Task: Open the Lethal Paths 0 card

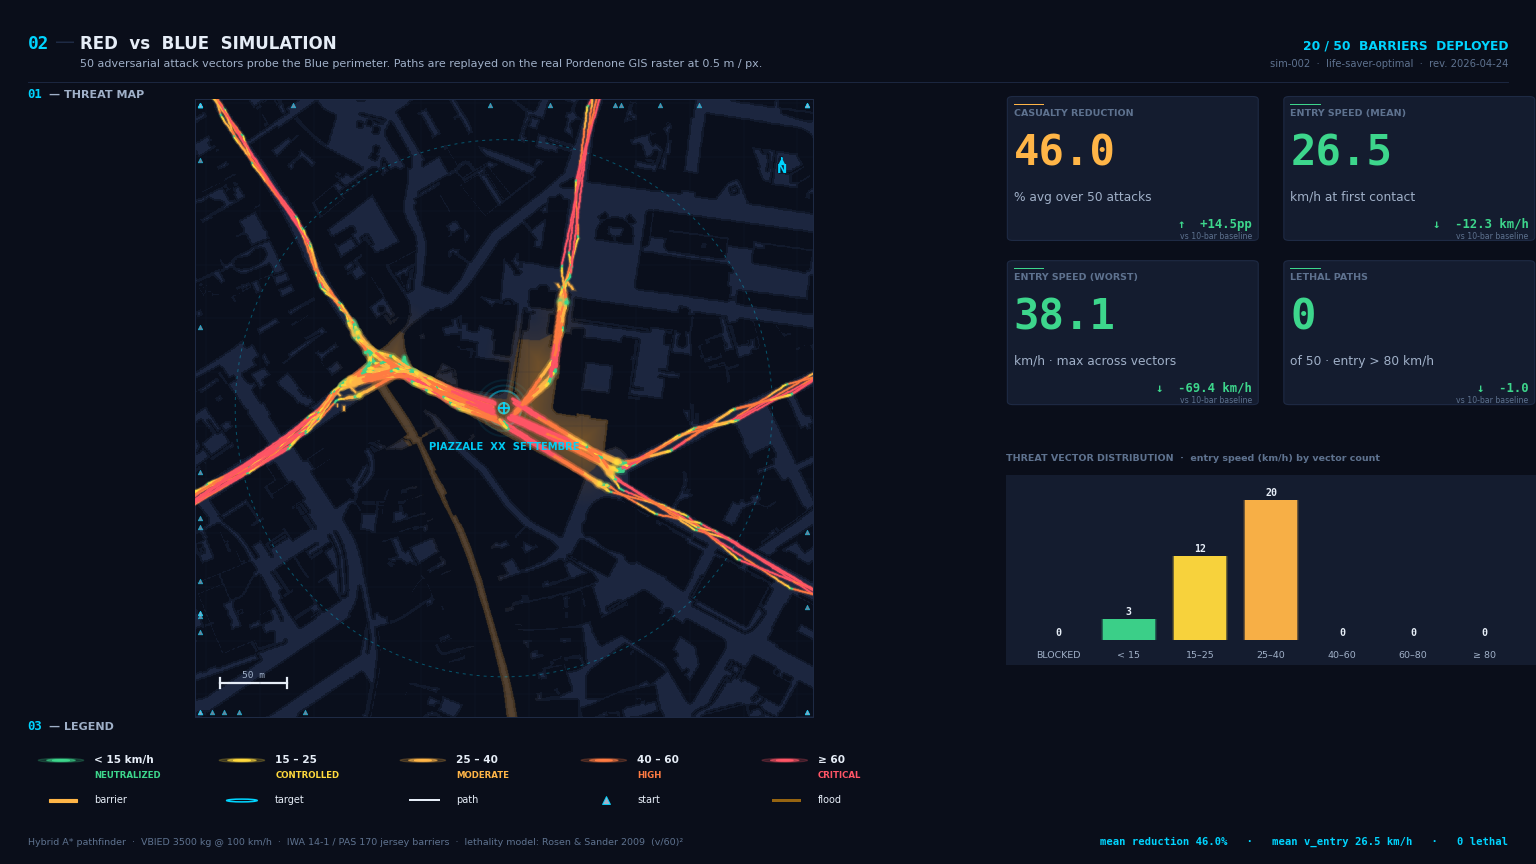Action: tap(1409, 332)
